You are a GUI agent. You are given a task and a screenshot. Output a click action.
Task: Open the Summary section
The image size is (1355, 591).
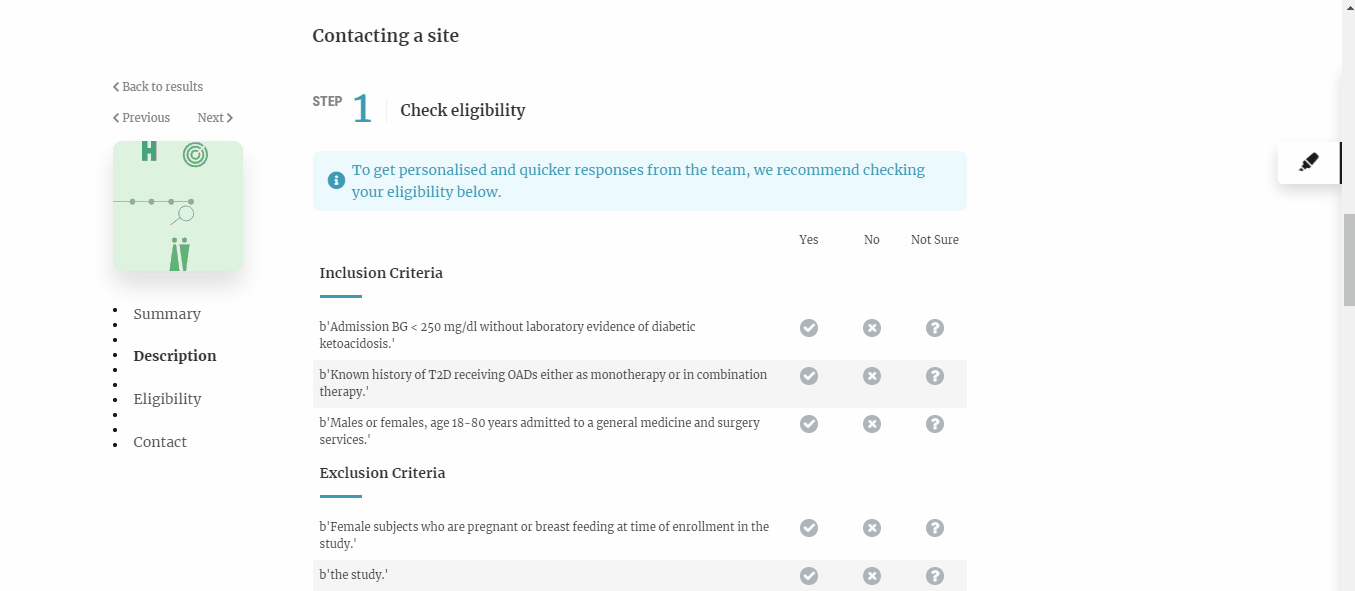click(167, 314)
